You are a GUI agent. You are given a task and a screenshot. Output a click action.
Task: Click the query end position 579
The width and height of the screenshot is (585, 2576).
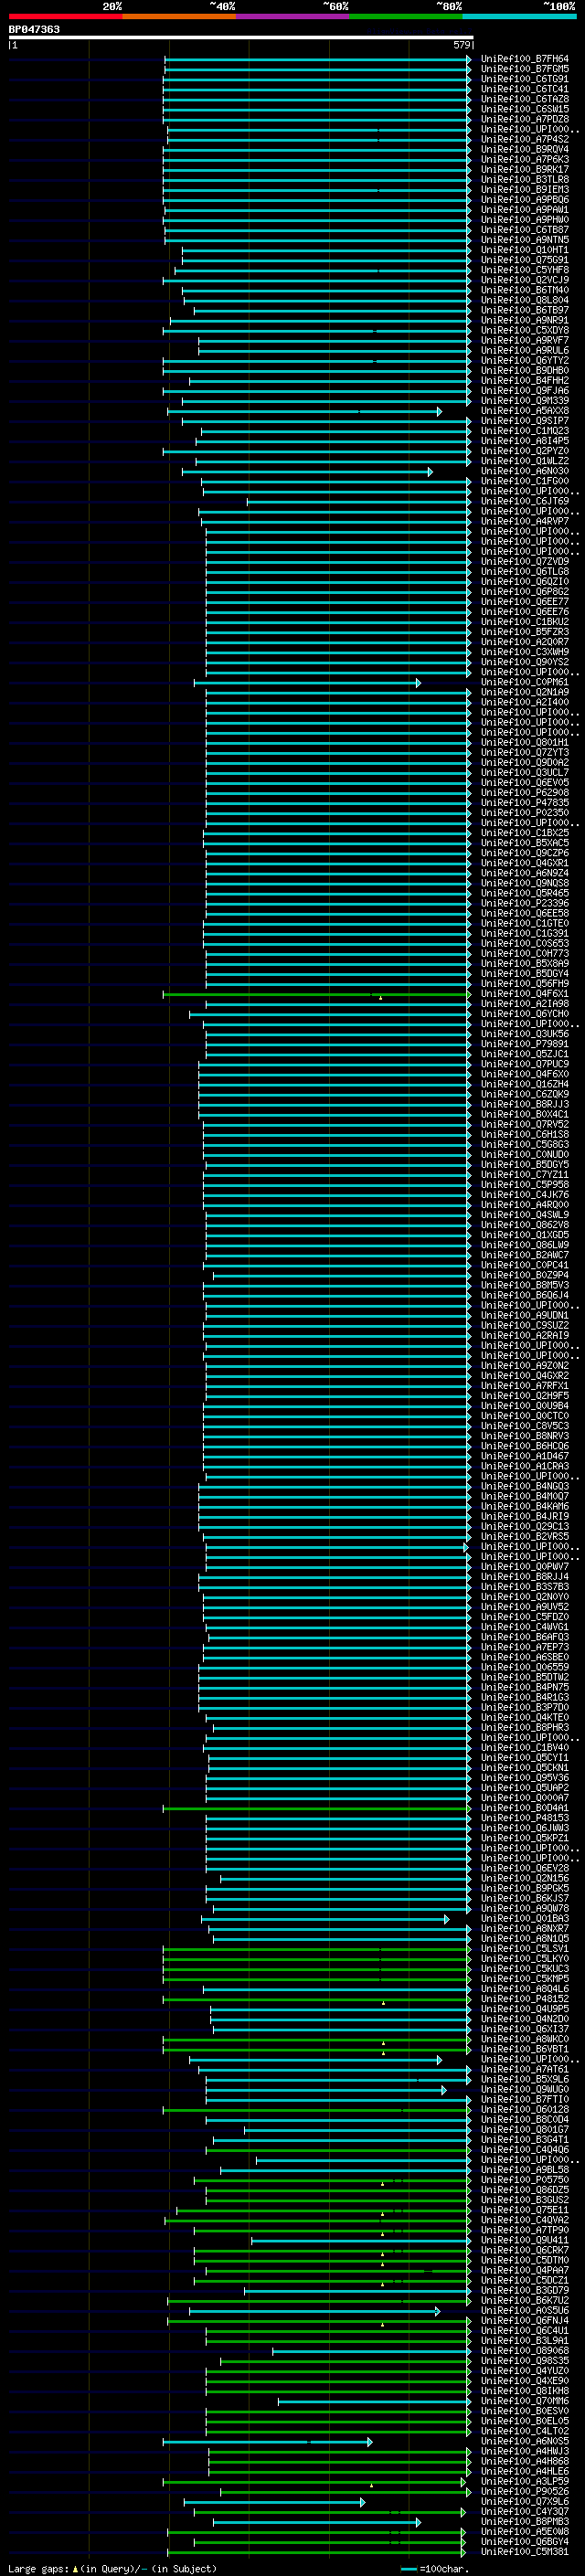point(461,45)
